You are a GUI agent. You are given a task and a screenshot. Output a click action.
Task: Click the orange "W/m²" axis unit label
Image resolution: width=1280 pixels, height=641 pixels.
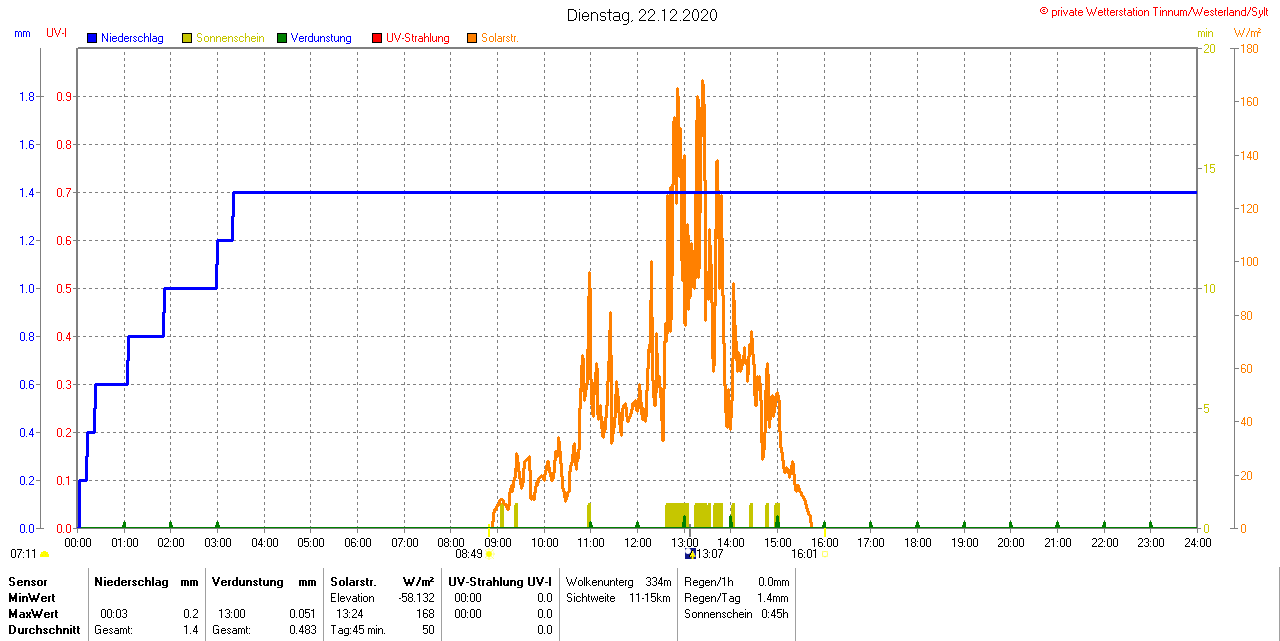(x=1248, y=33)
